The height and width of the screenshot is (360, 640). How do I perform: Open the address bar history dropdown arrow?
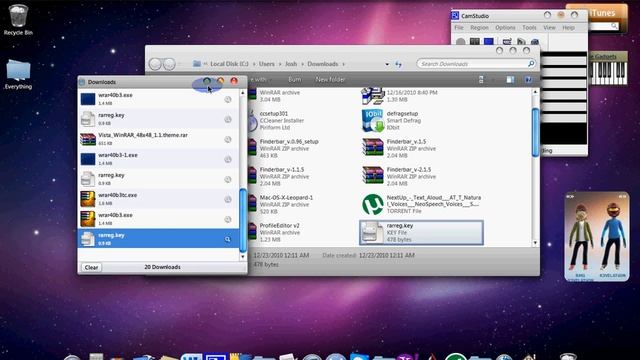click(x=387, y=64)
